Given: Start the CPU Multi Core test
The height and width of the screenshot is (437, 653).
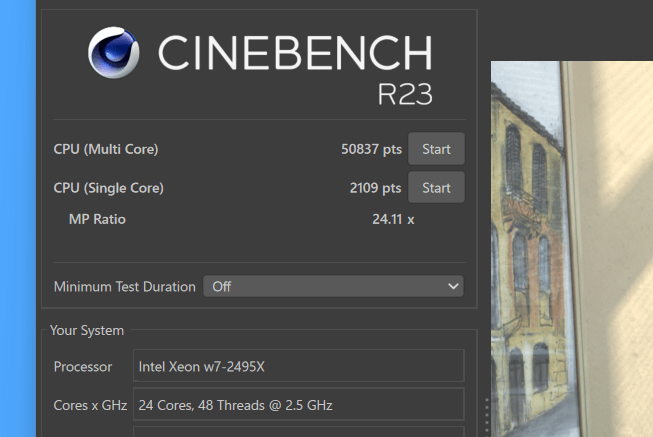Looking at the screenshot, I should 436,149.
